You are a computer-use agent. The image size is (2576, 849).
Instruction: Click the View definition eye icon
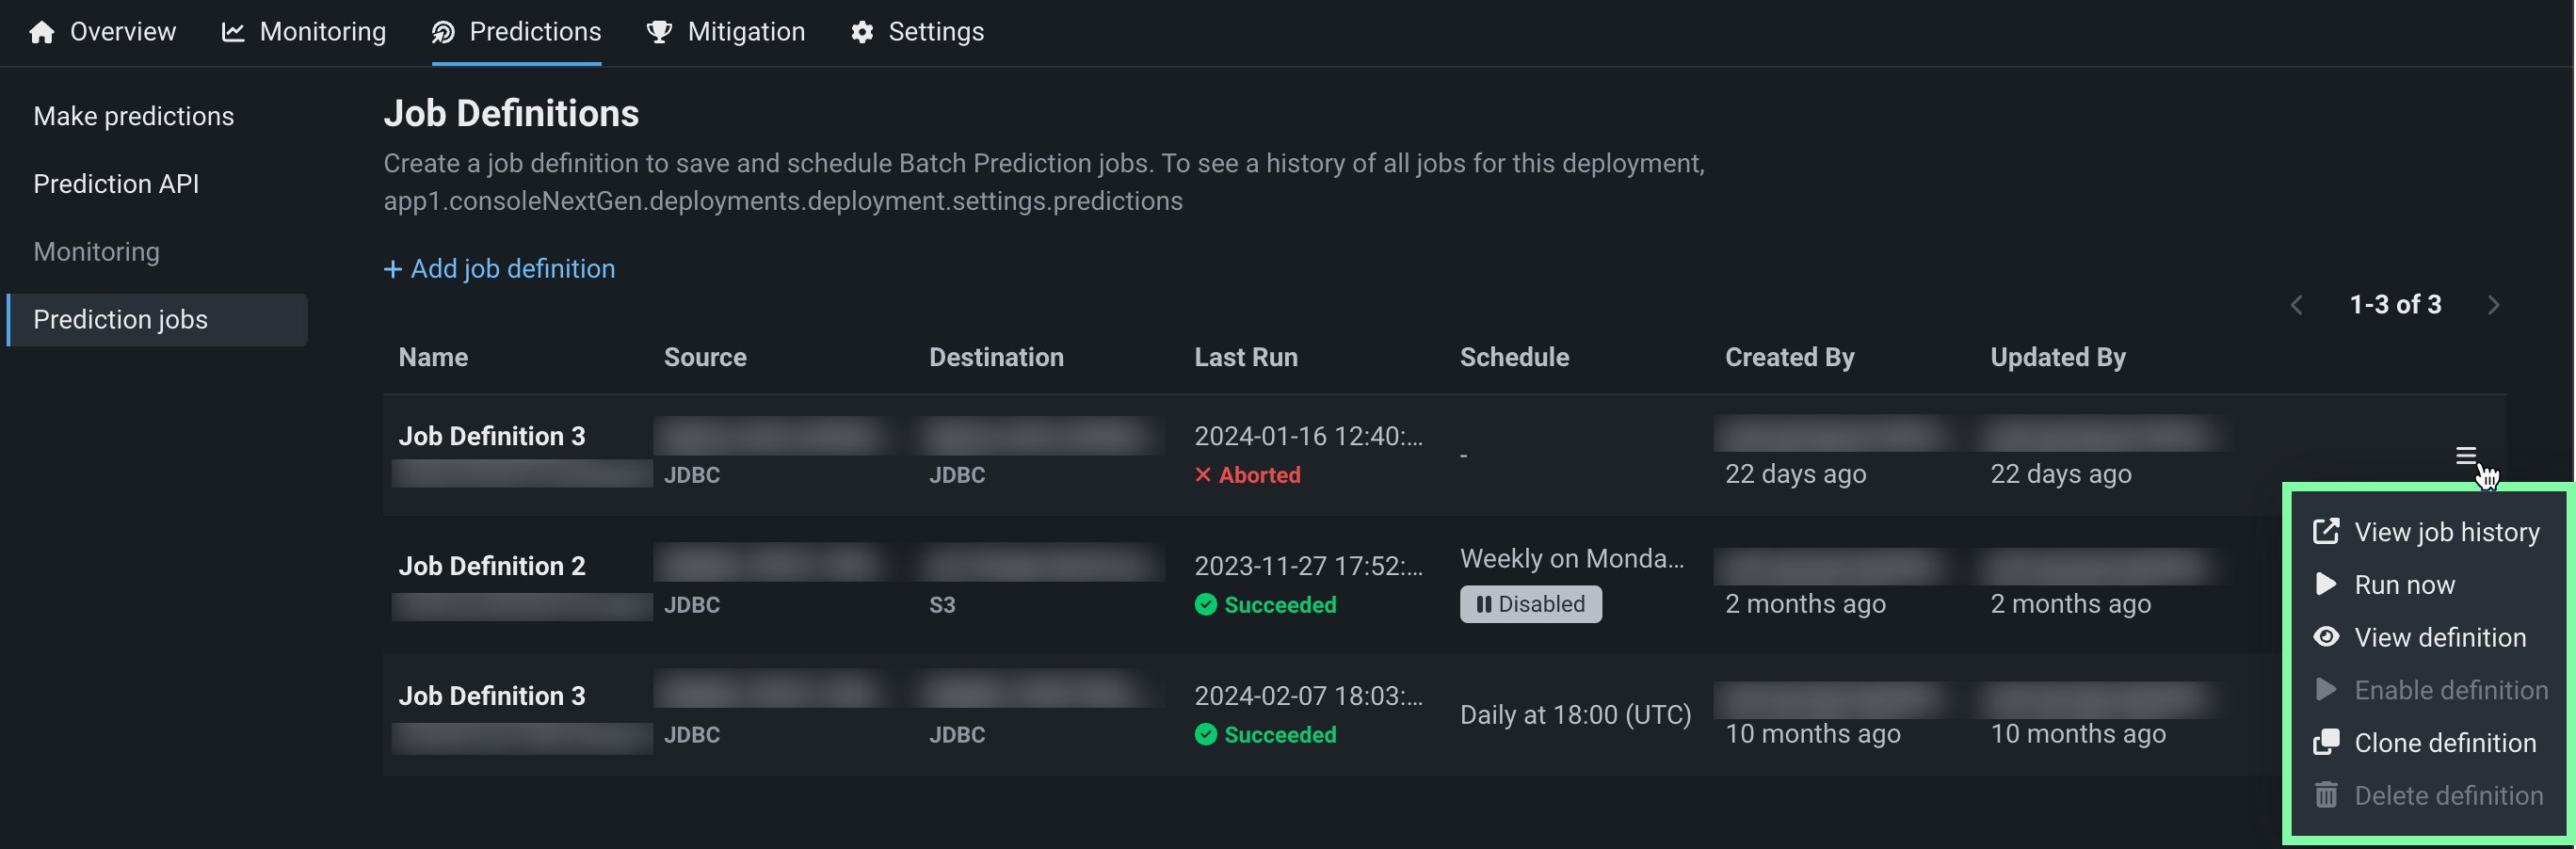tap(2326, 637)
